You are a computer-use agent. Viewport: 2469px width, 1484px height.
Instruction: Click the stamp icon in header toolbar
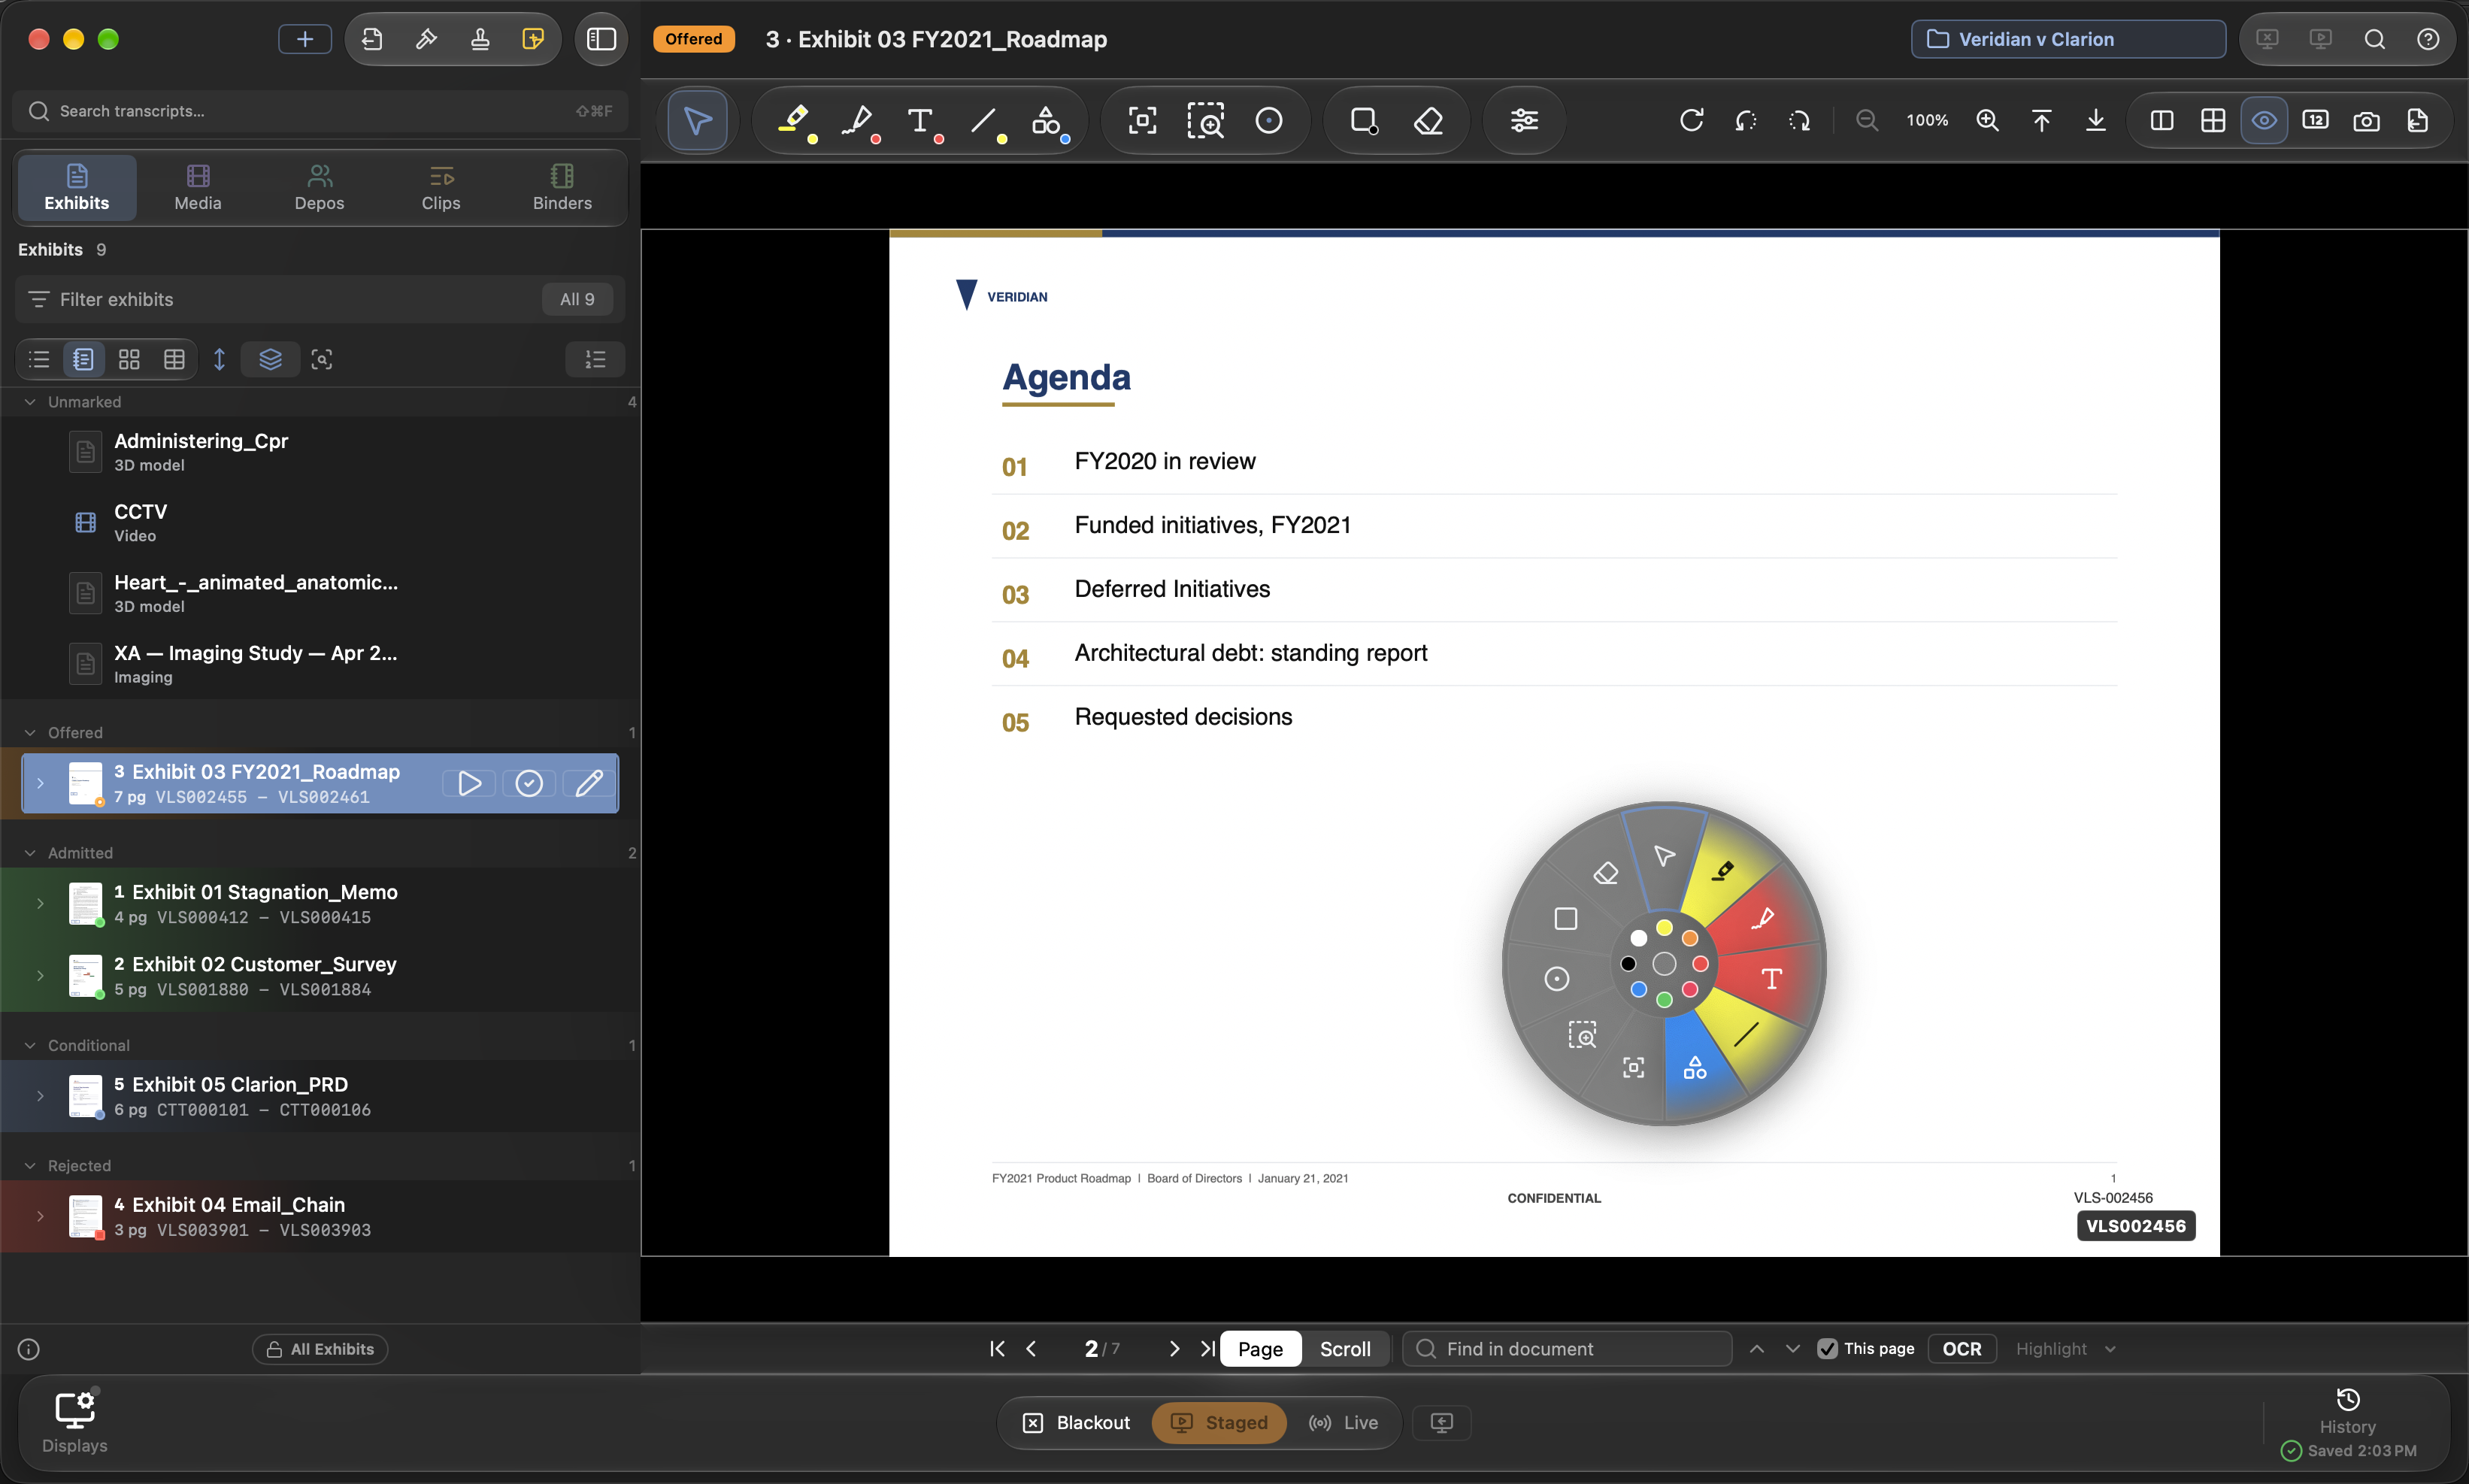click(x=480, y=39)
